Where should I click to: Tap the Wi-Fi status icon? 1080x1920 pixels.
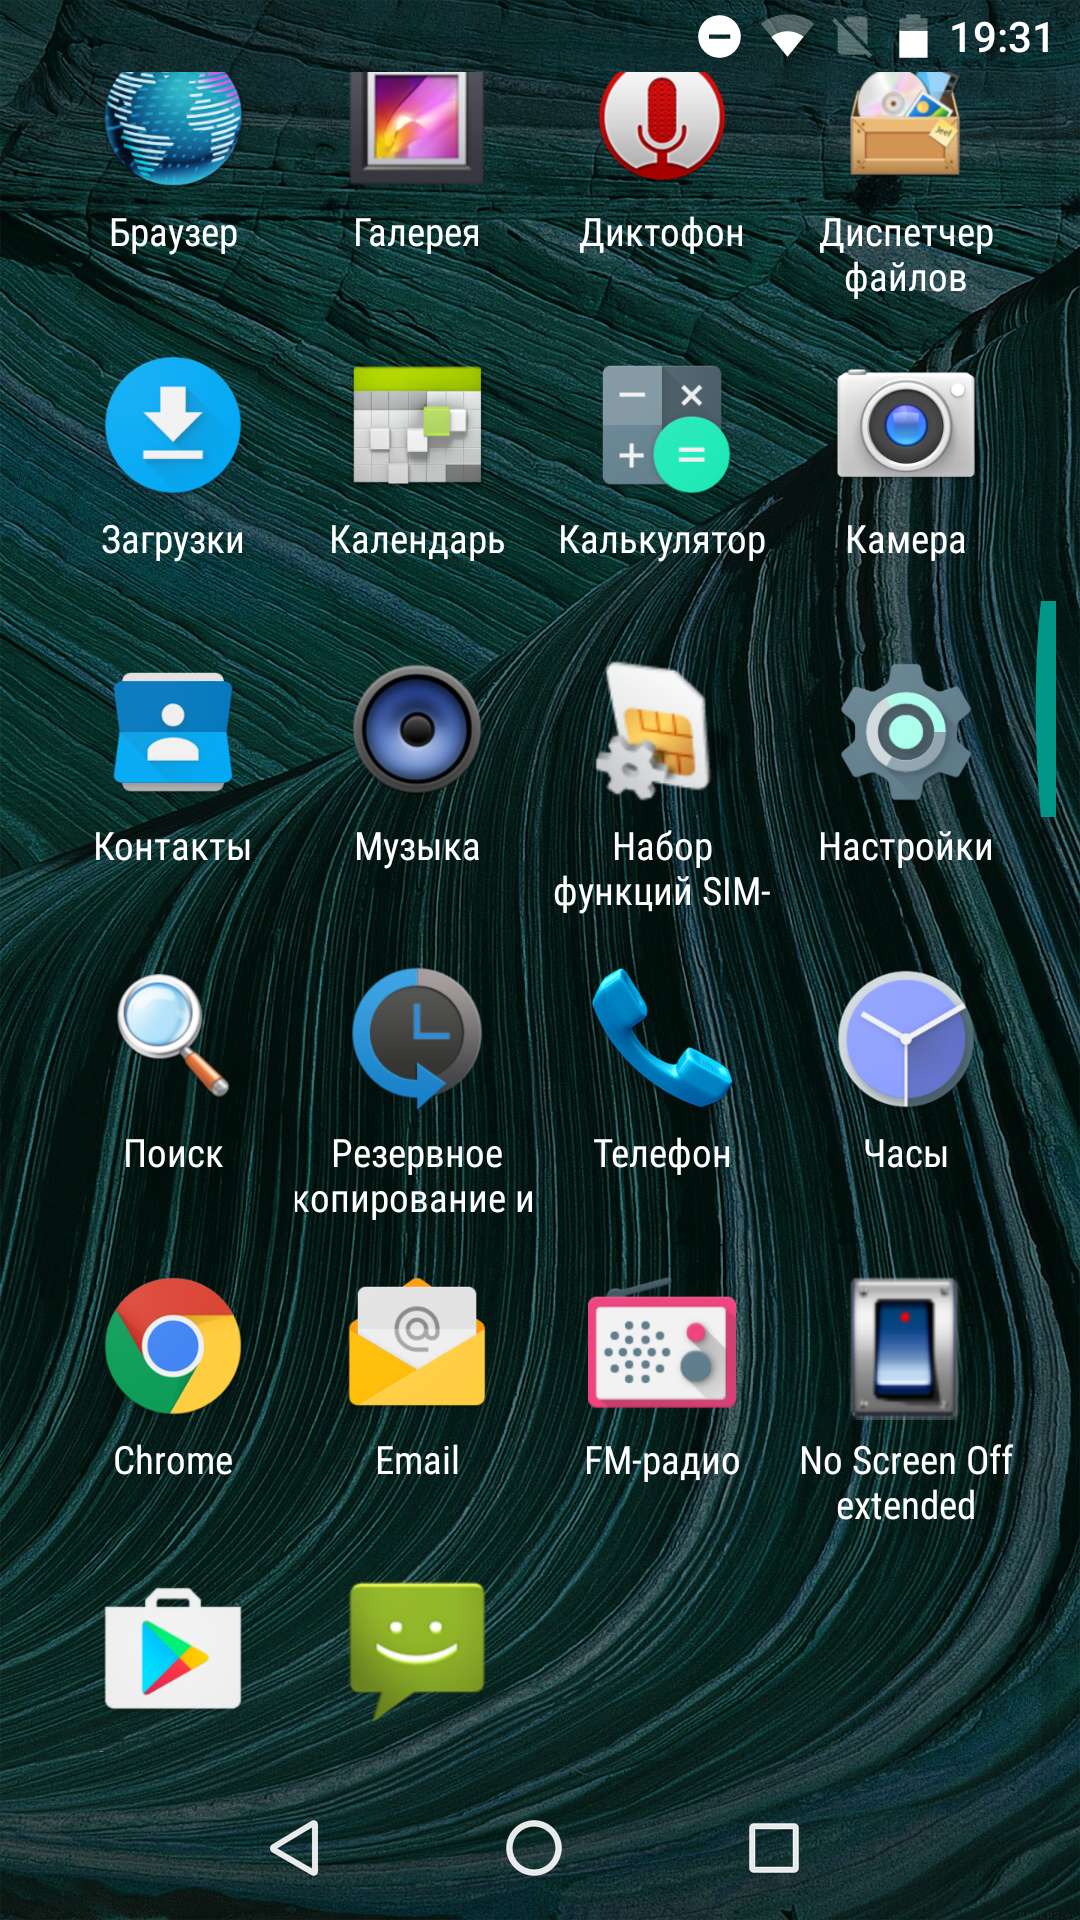(x=787, y=39)
